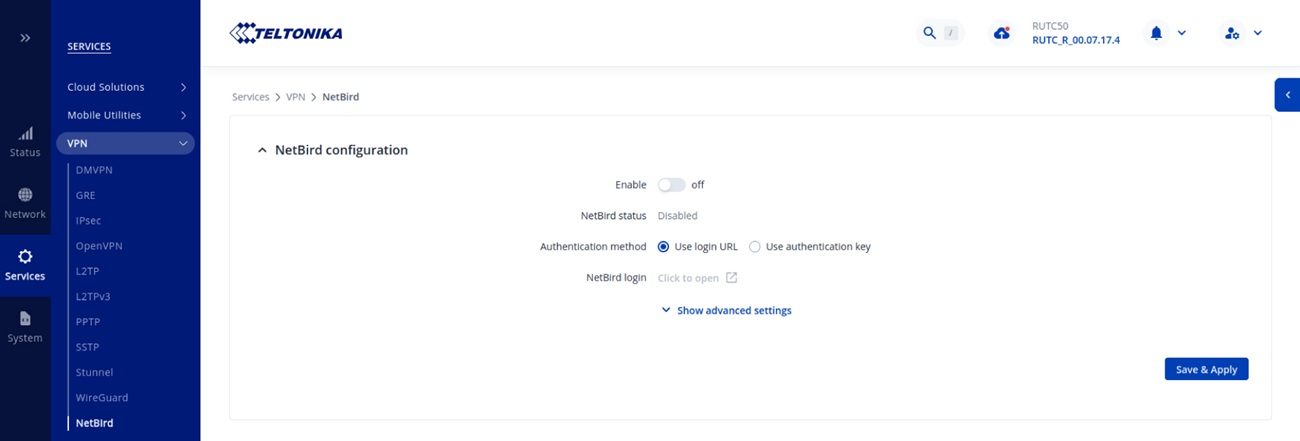Collapse the NetBird configuration section
This screenshot has height=441, width=1300.
(263, 151)
